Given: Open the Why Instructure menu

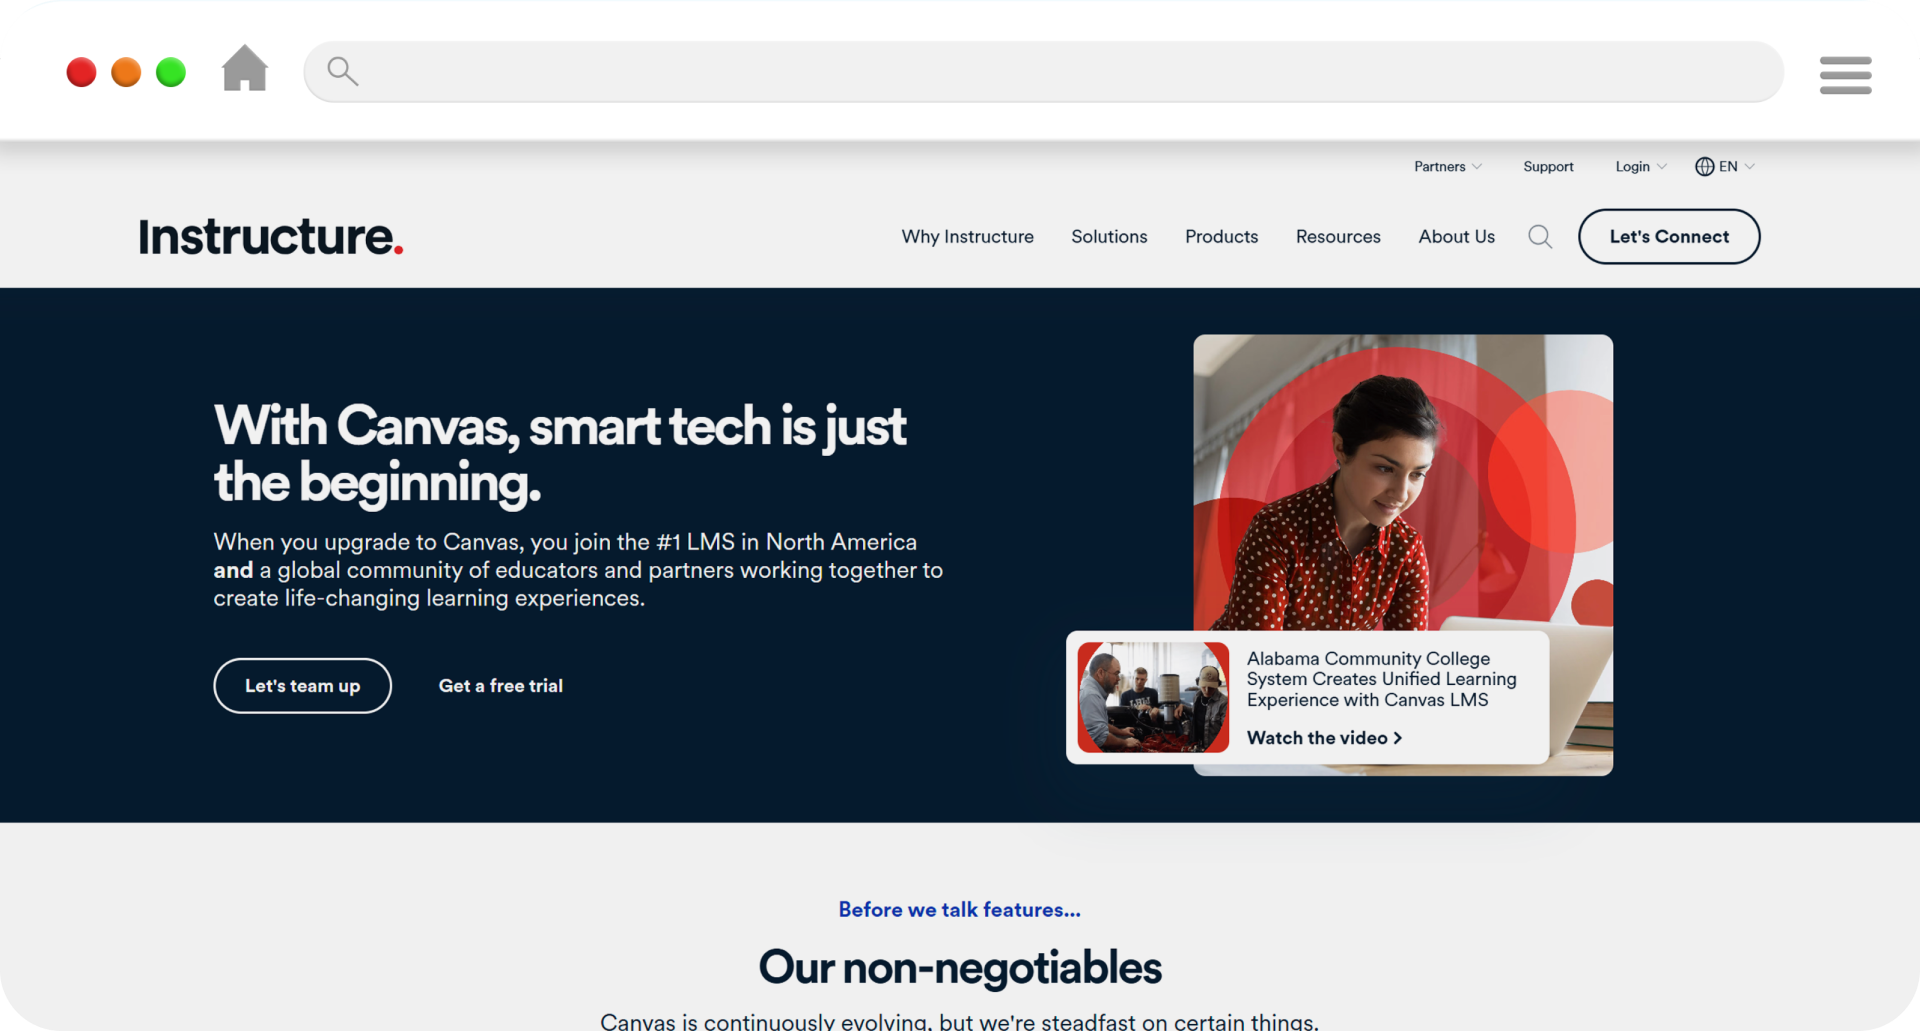Looking at the screenshot, I should click(967, 237).
